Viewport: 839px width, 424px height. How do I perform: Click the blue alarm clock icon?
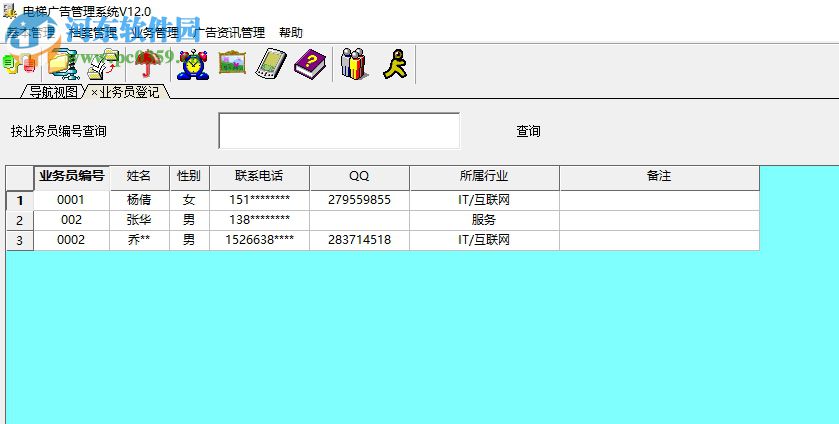click(x=193, y=64)
